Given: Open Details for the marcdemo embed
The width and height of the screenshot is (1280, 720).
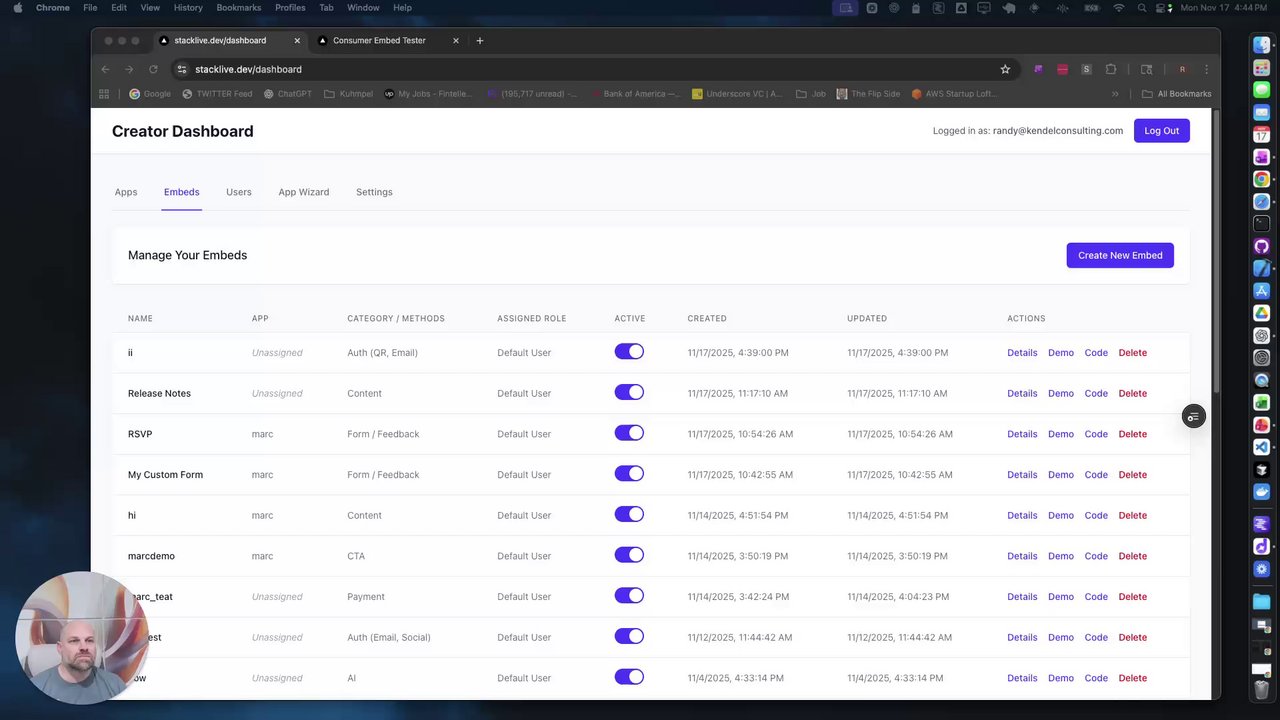Looking at the screenshot, I should pos(1022,556).
